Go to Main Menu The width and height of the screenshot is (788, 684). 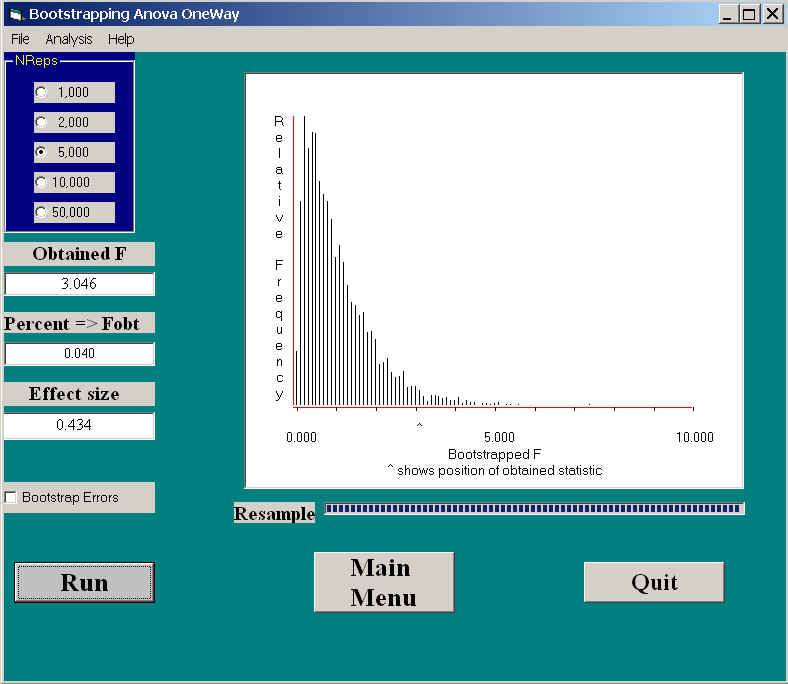(x=383, y=582)
